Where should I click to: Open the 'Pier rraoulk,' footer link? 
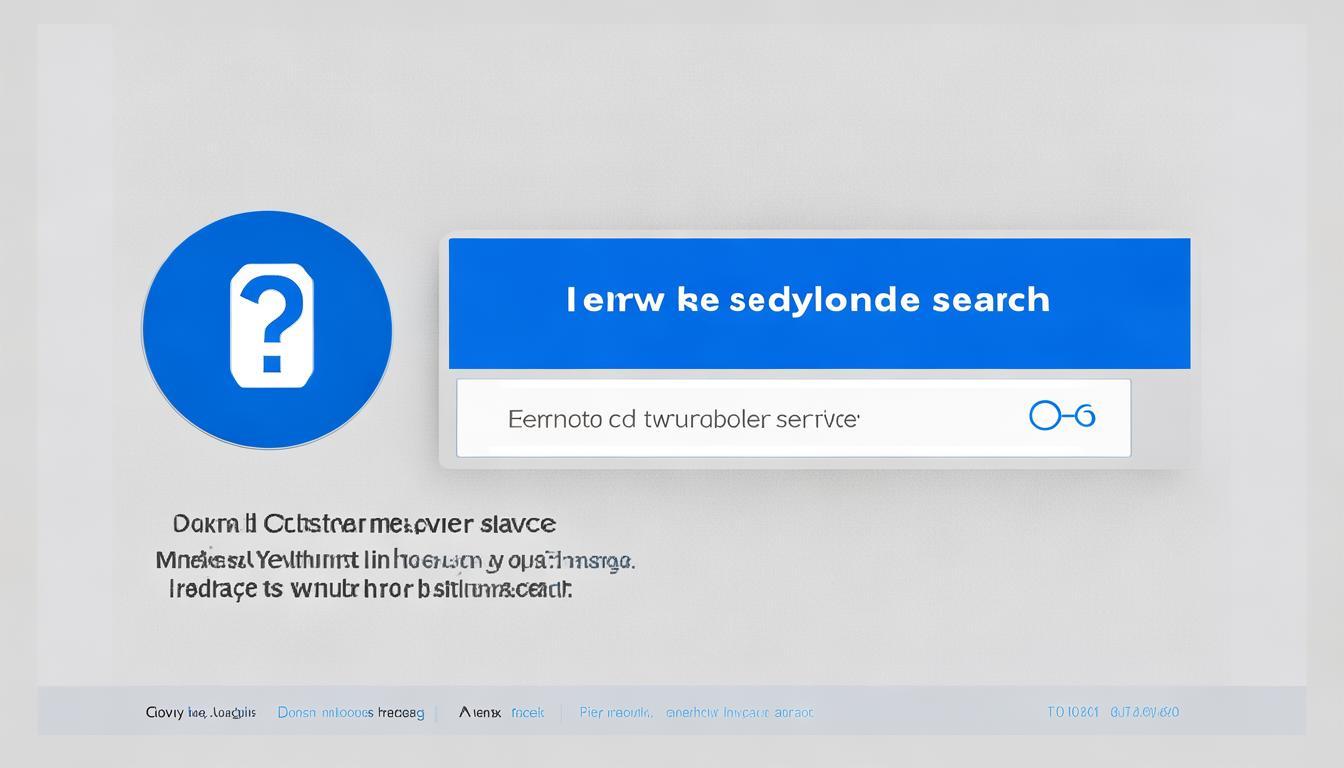(616, 713)
